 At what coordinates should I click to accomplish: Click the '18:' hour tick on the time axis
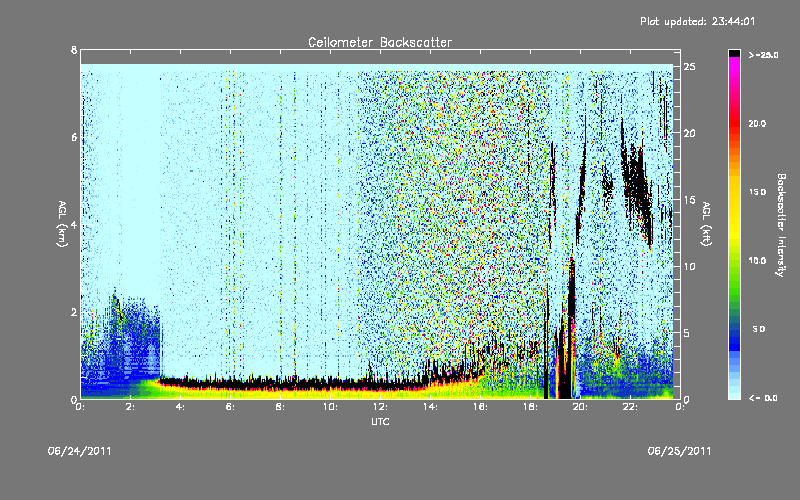coord(530,407)
